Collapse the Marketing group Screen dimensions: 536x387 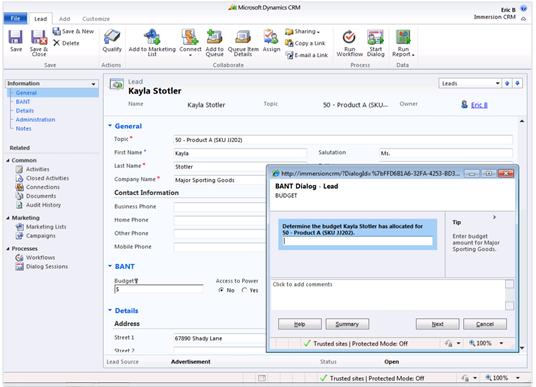(x=8, y=218)
